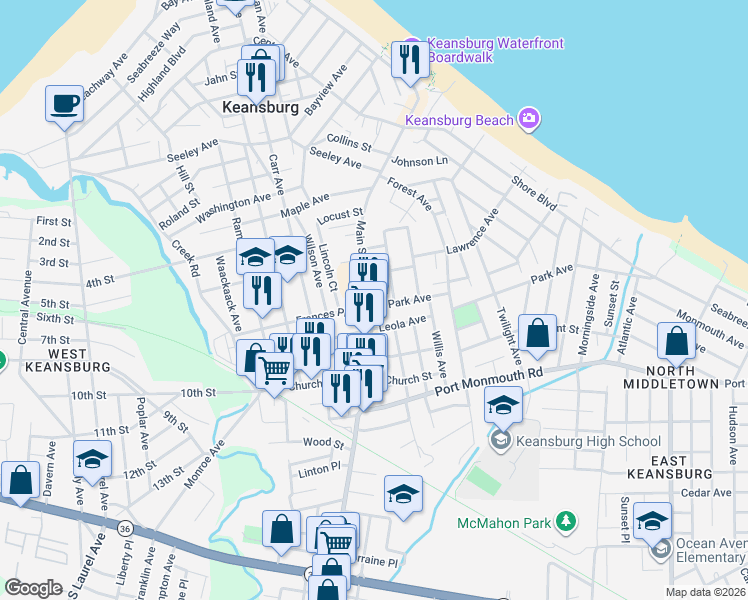Screen dimensions: 748x600
Task: Click the Forest Ave street label
Action: point(409,194)
